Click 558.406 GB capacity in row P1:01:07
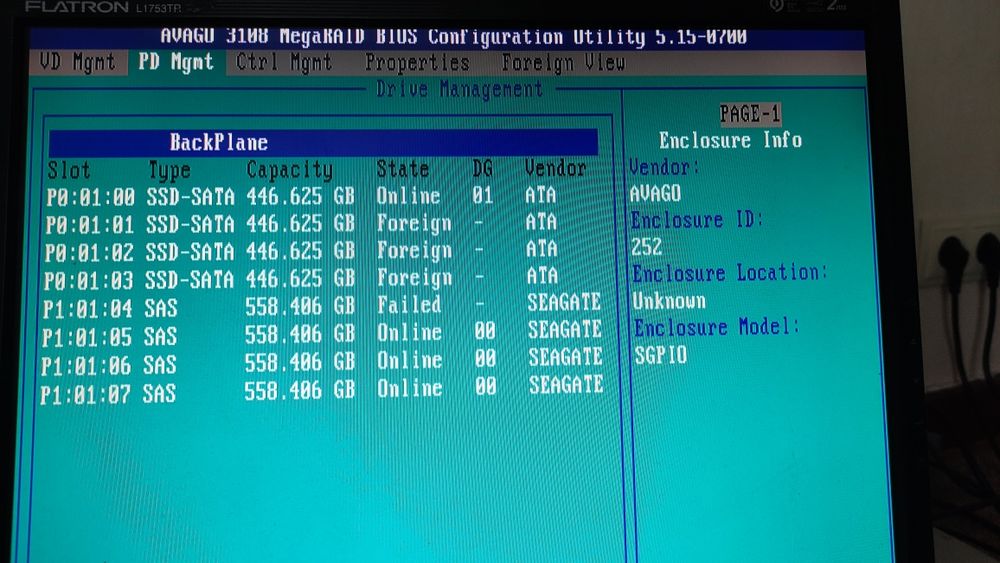This screenshot has height=563, width=1000. 300,390
